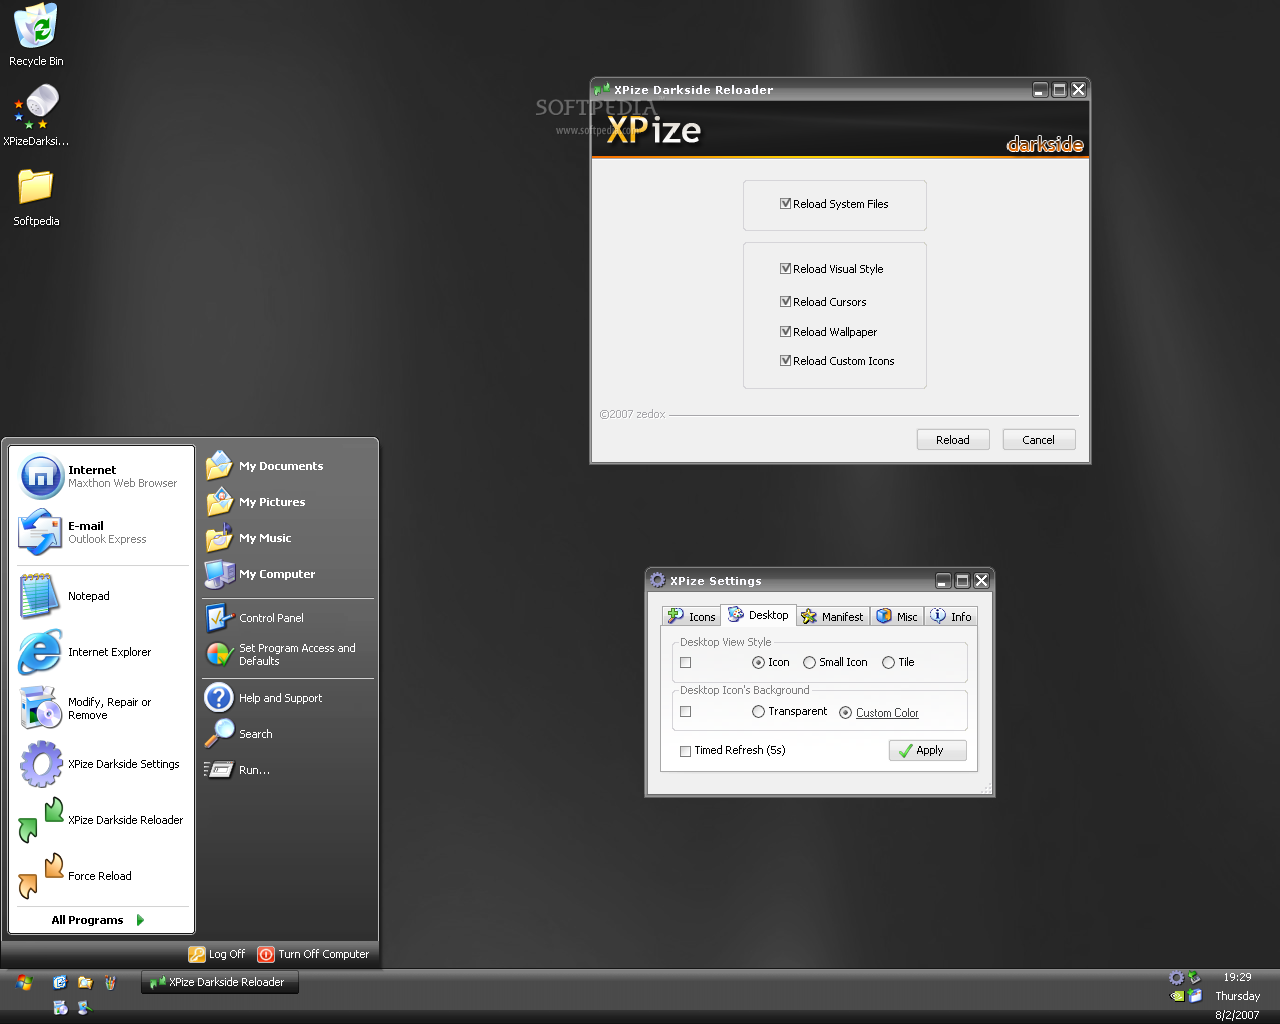The width and height of the screenshot is (1280, 1024).
Task: Open Help and Support
Action: pos(287,698)
